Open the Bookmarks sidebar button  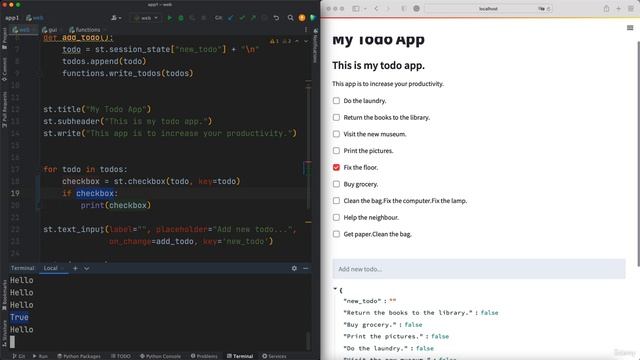tap(4, 295)
